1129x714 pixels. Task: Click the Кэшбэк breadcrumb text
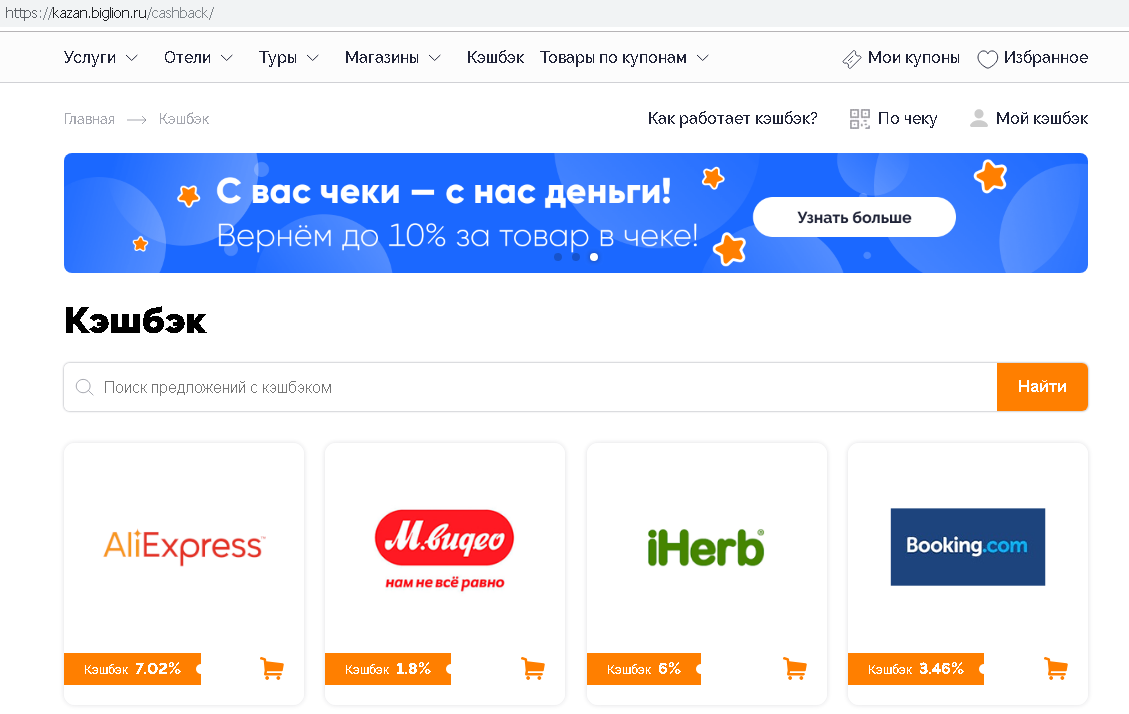tap(184, 119)
